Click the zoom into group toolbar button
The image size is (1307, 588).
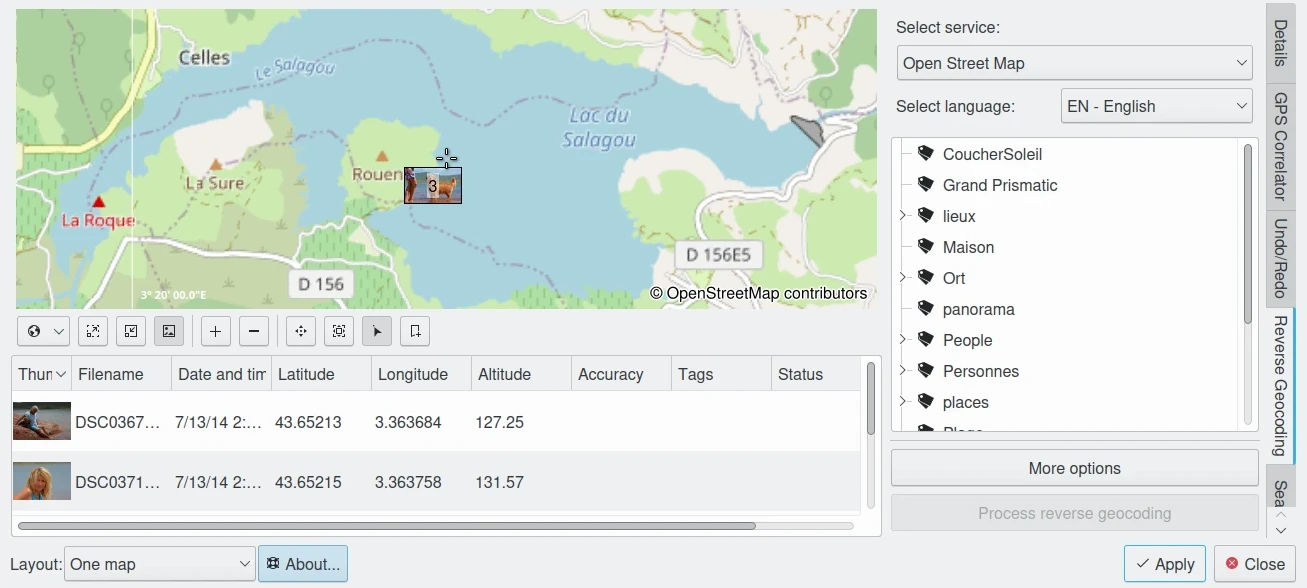point(92,331)
